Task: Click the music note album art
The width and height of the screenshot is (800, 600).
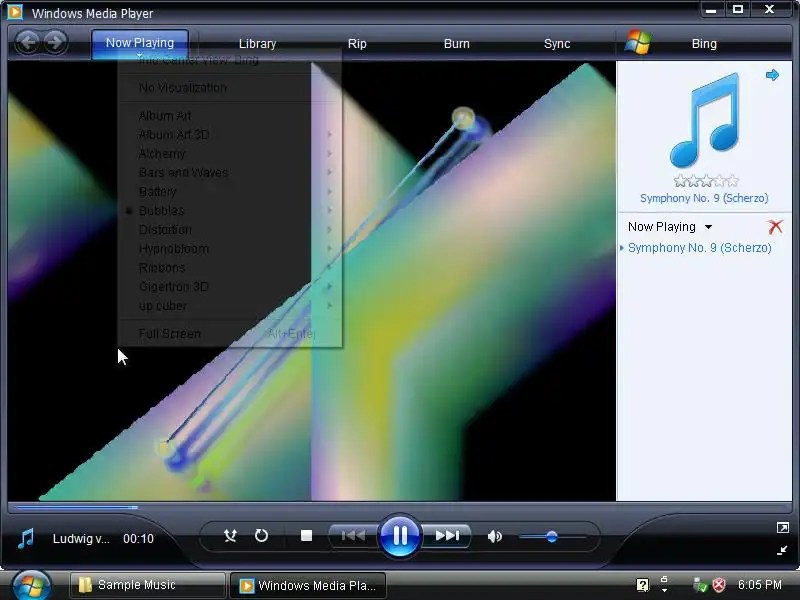Action: point(705,120)
